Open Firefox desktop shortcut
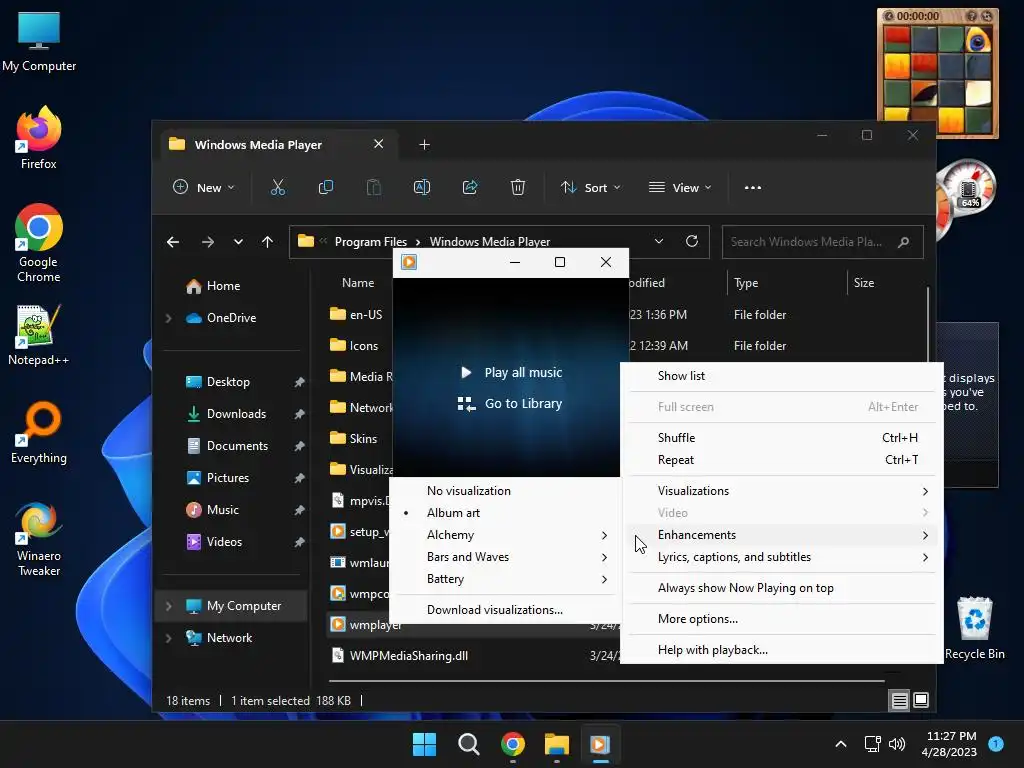 pyautogui.click(x=39, y=137)
